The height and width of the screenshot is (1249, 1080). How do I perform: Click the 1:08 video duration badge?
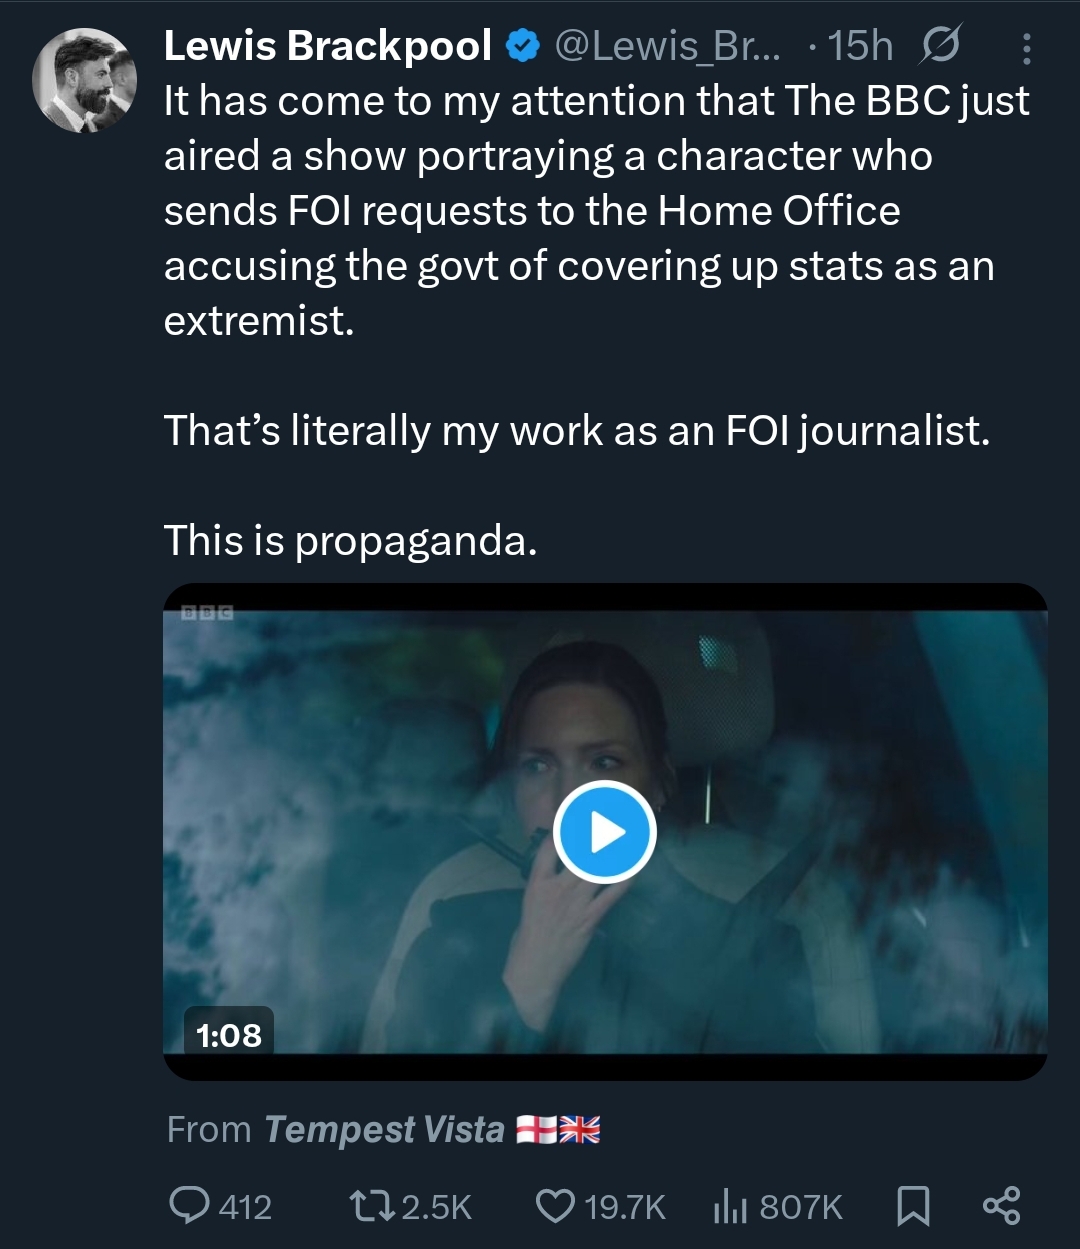coord(229,1034)
